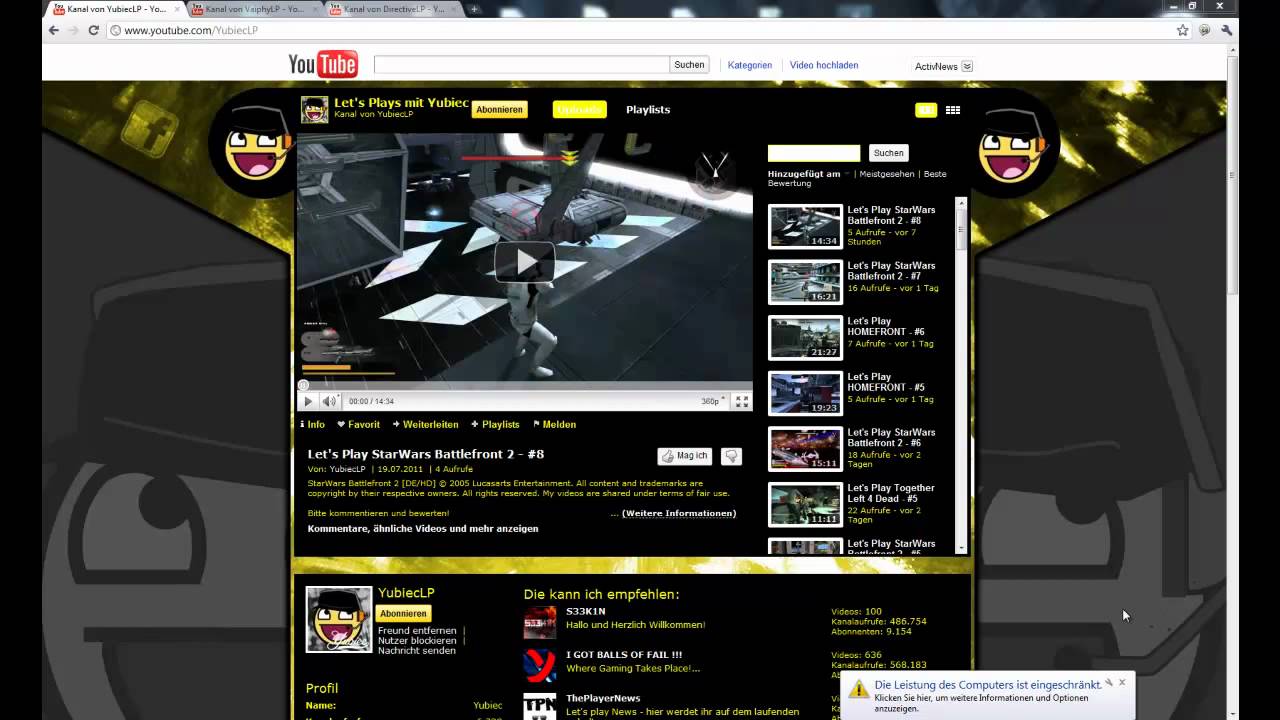Reload the page with refresh icon
The width and height of the screenshot is (1280, 720).
94,30
